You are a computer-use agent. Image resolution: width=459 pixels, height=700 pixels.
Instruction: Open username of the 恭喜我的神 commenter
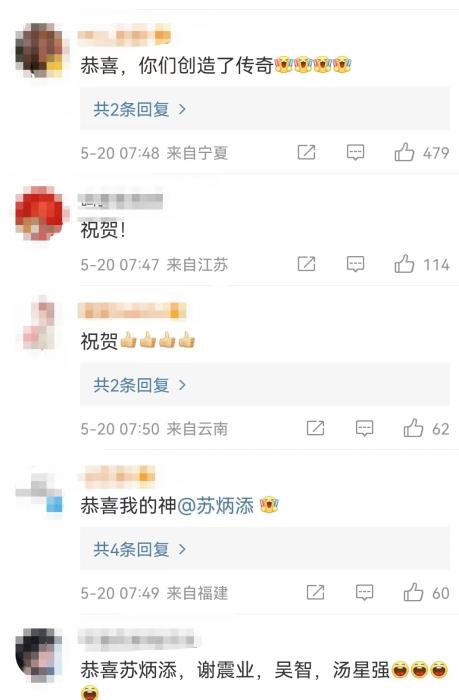pyautogui.click(x=117, y=476)
